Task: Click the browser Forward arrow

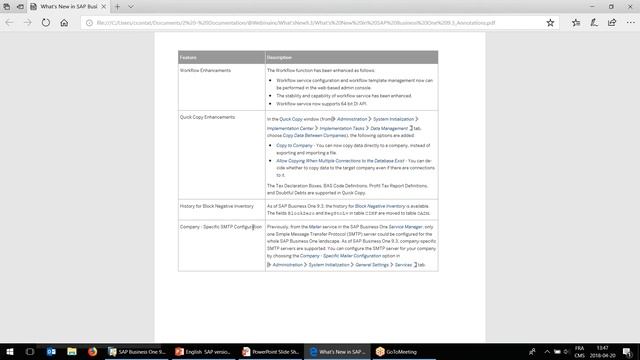Action: [27, 23]
